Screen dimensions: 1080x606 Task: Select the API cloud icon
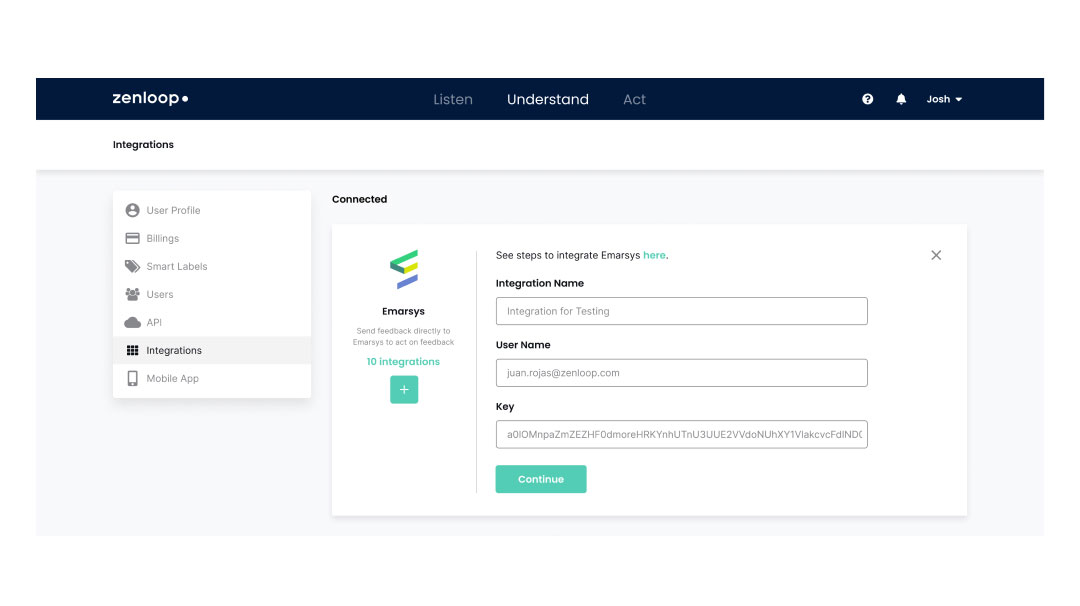coord(132,322)
